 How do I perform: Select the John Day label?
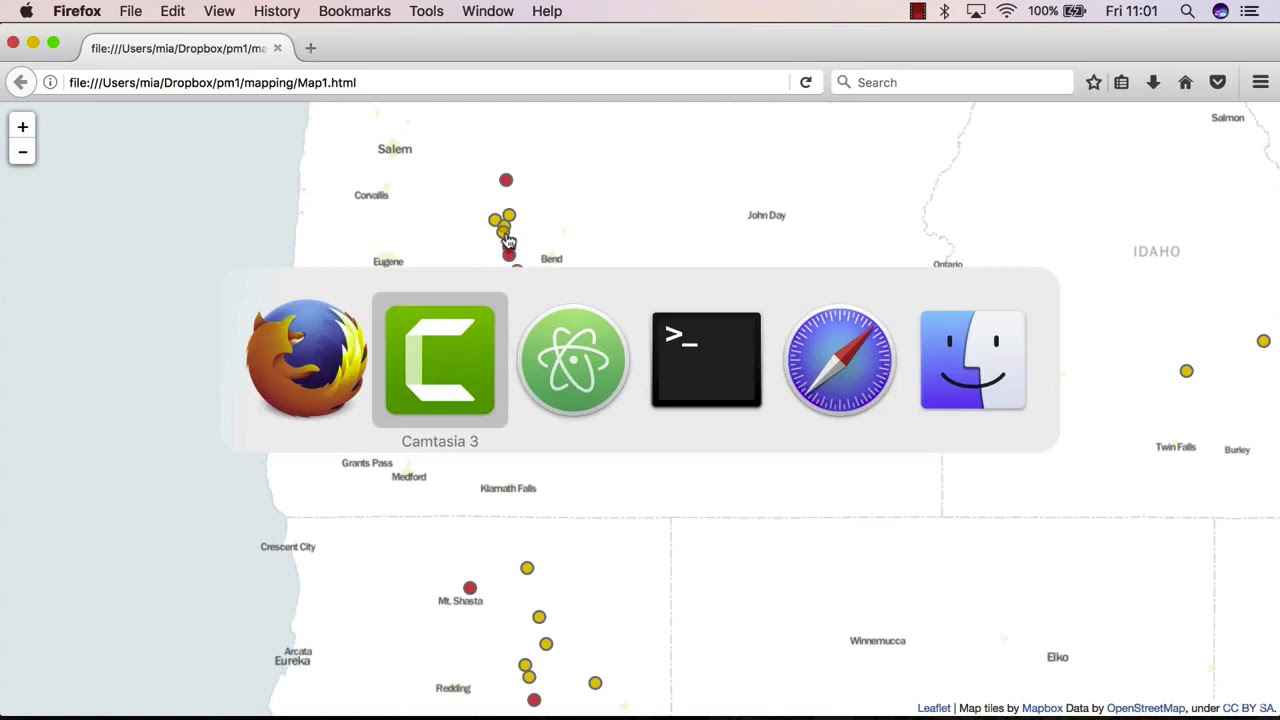click(767, 215)
